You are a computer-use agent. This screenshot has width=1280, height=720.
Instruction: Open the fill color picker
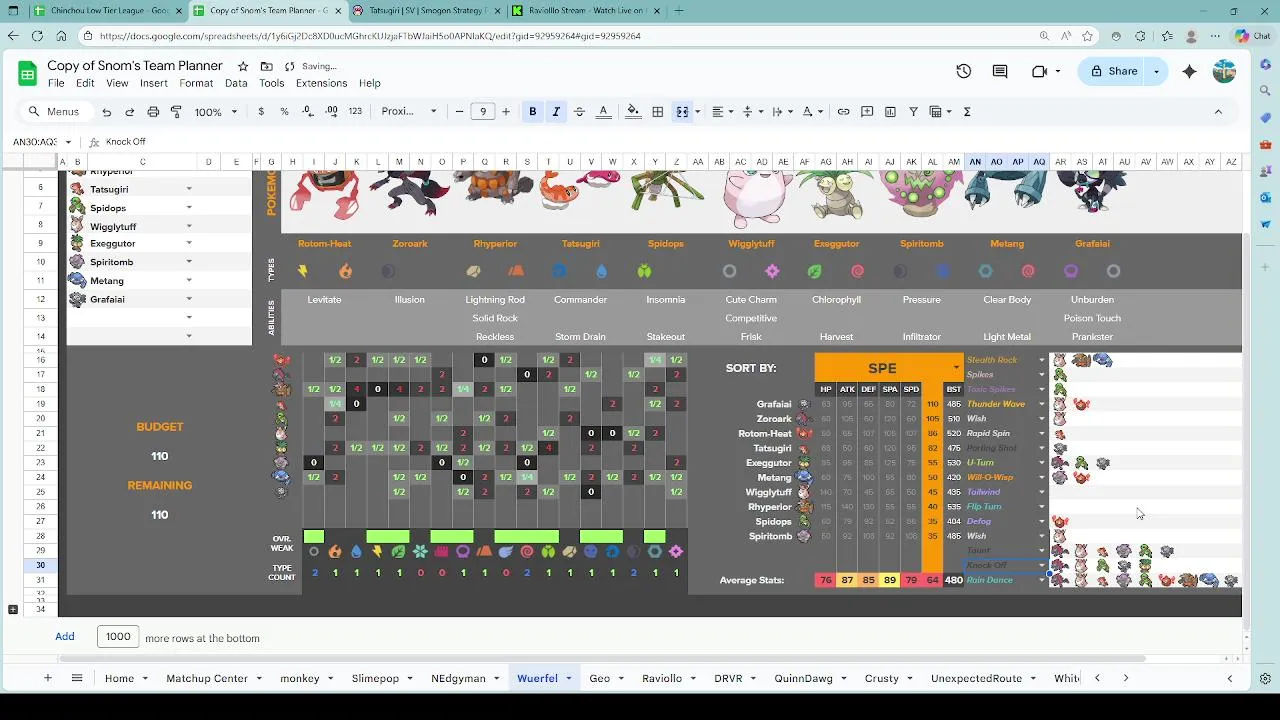[x=633, y=112]
